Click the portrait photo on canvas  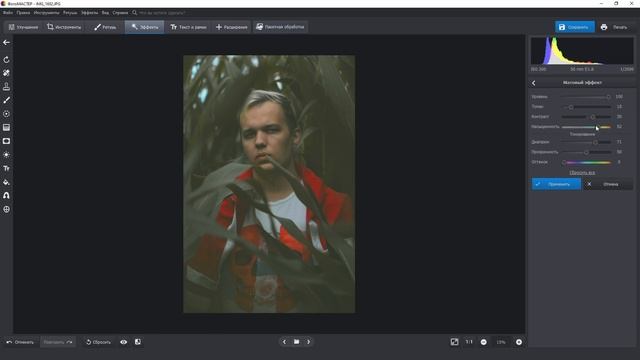click(269, 184)
